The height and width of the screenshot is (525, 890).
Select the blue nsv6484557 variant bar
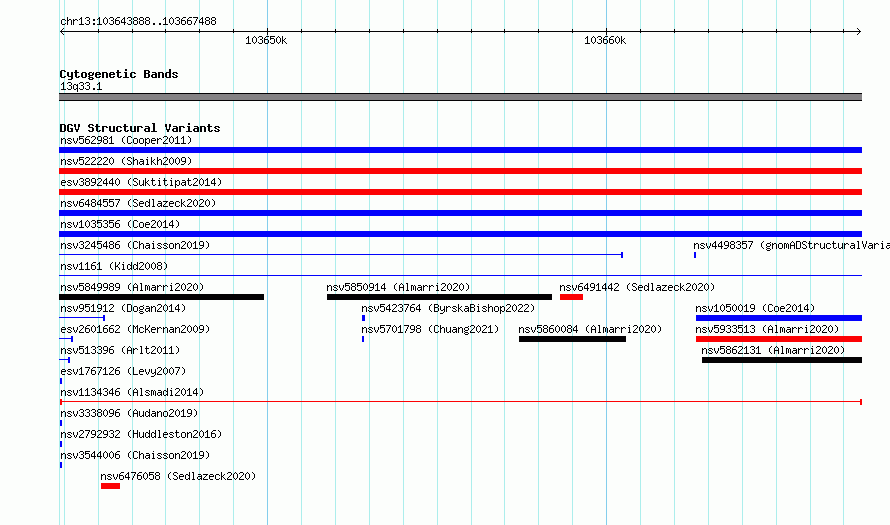coord(460,213)
